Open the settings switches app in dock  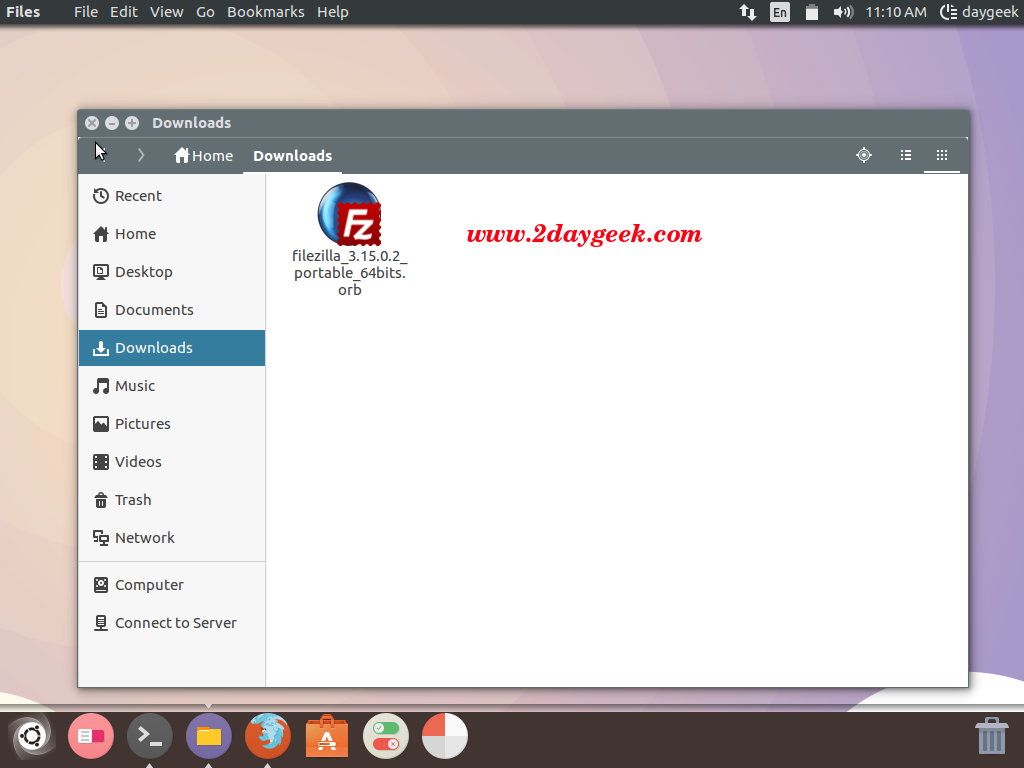(x=386, y=736)
